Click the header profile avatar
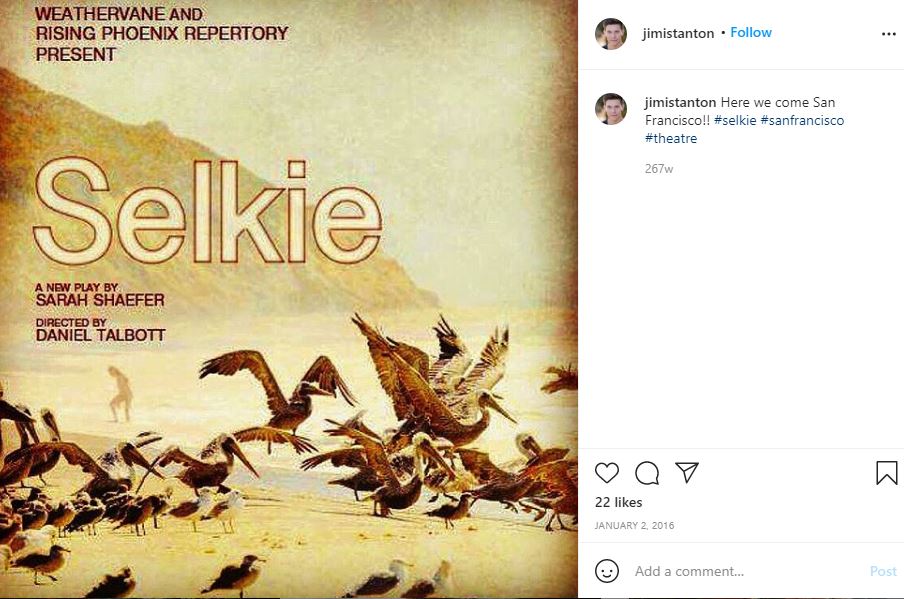This screenshot has height=599, width=904. pos(611,33)
